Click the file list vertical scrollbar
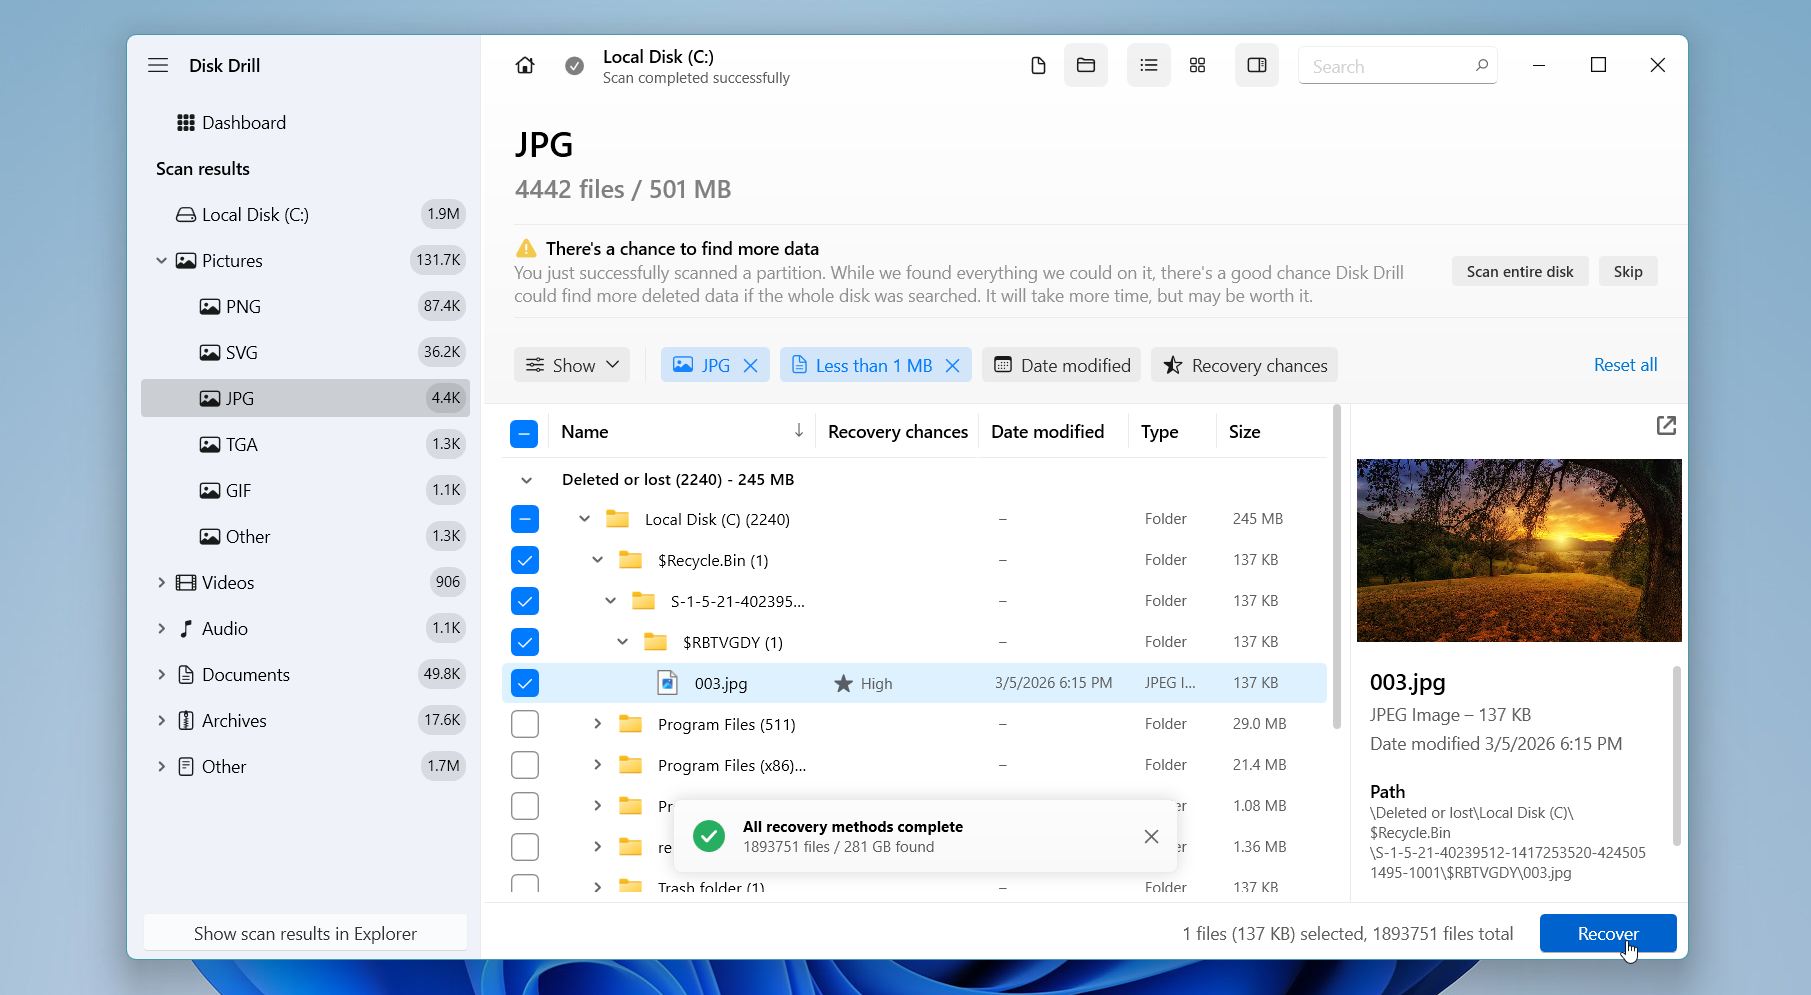 point(1337,567)
